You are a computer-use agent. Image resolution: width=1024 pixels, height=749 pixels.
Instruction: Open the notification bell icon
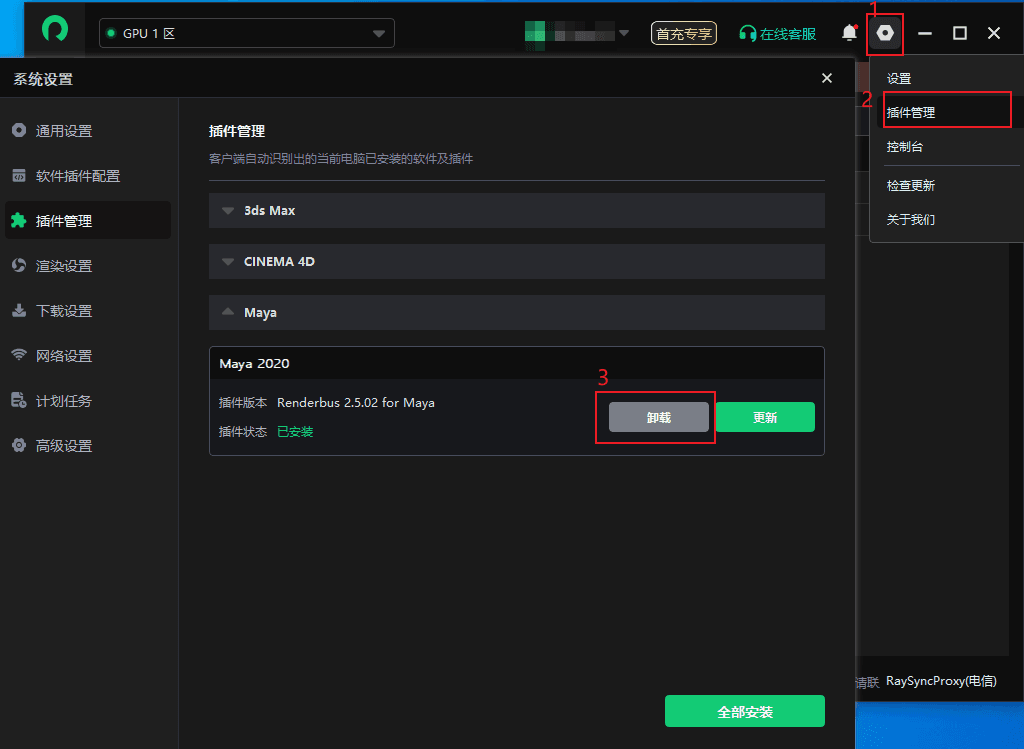849,33
